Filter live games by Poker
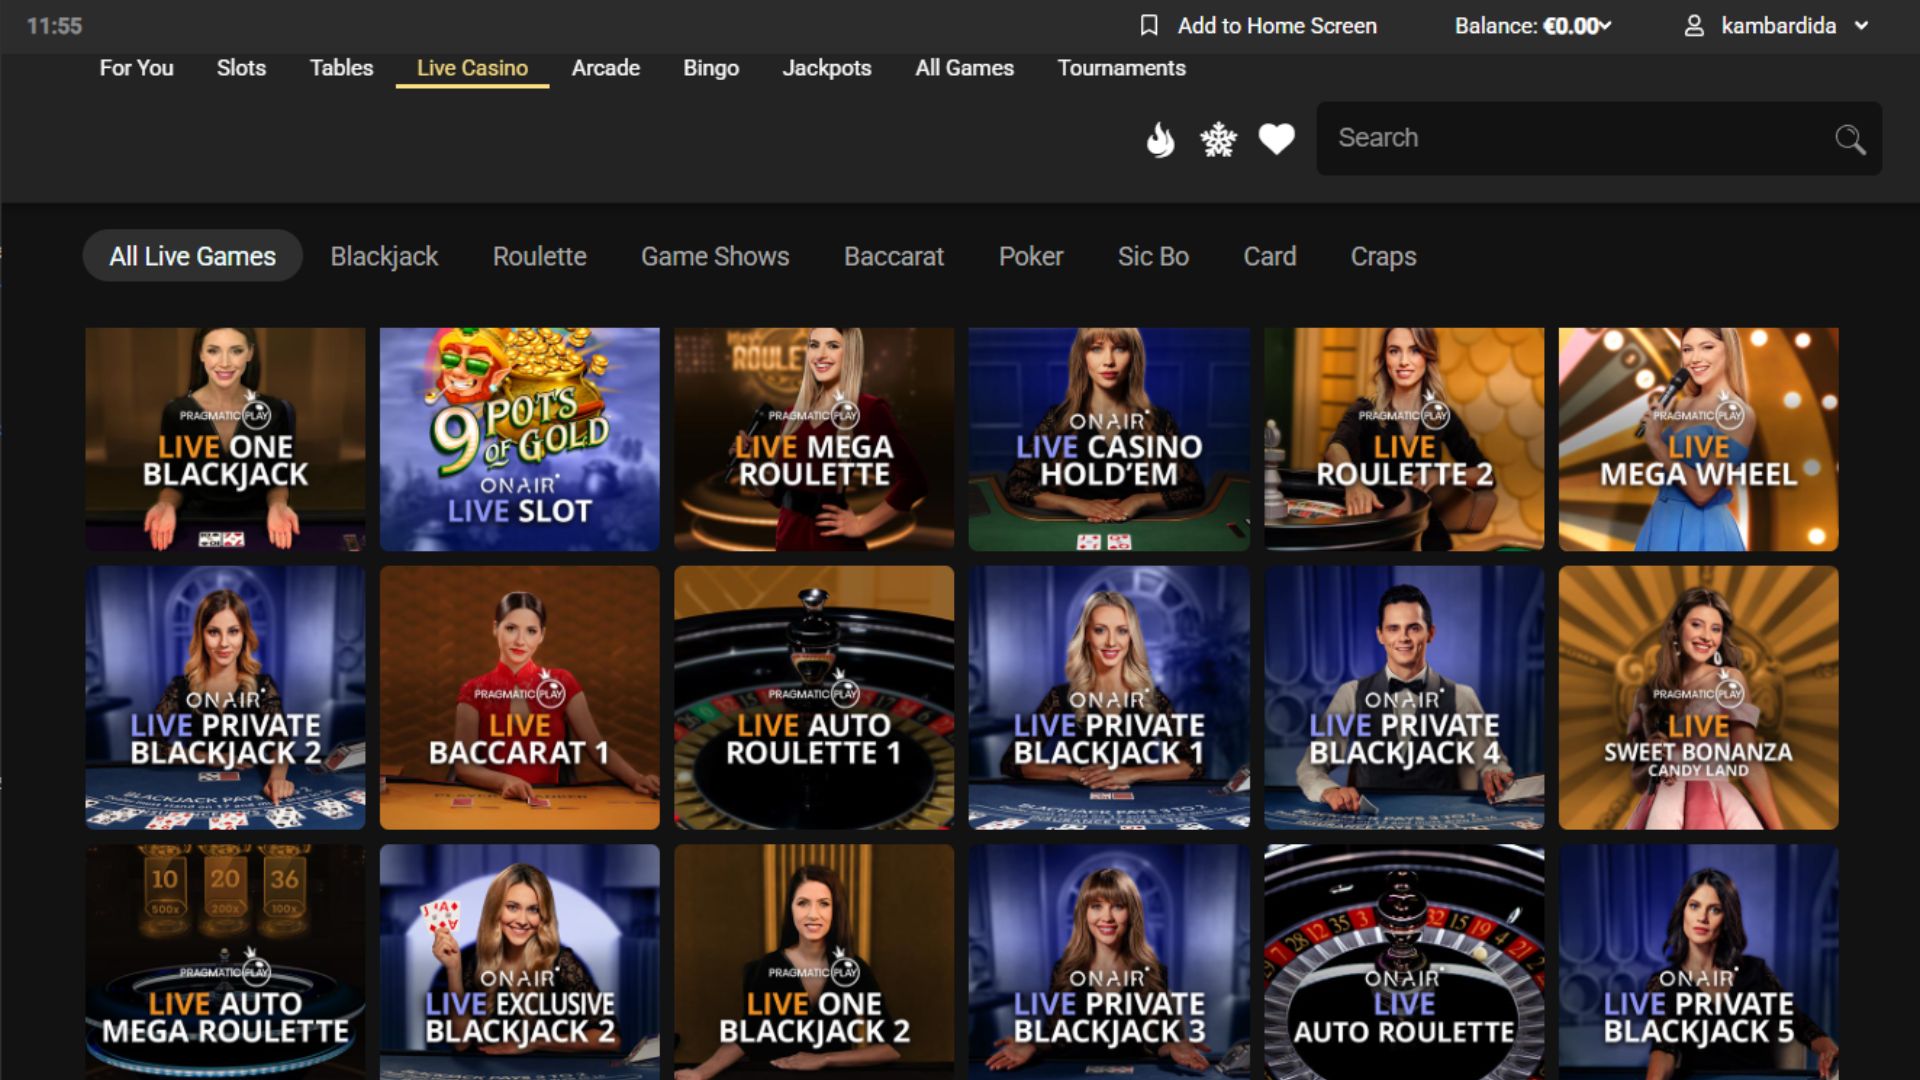 pos(1031,256)
